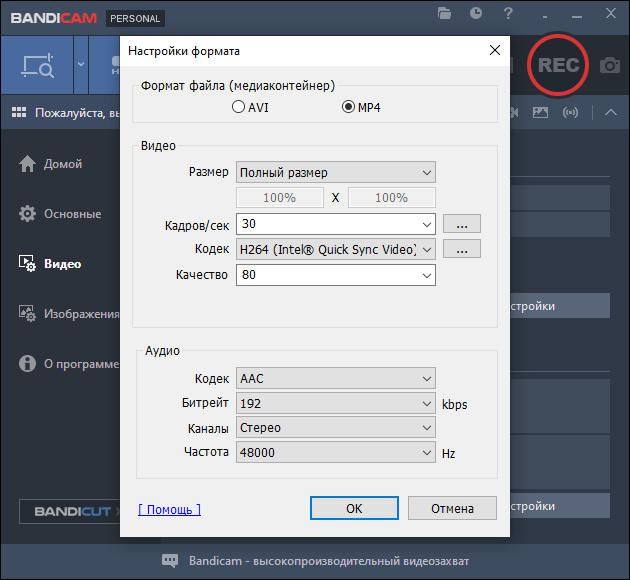Image resolution: width=630 pixels, height=580 pixels.
Task: Minimize Bandicam to tray with the small dash
Action: pos(545,17)
